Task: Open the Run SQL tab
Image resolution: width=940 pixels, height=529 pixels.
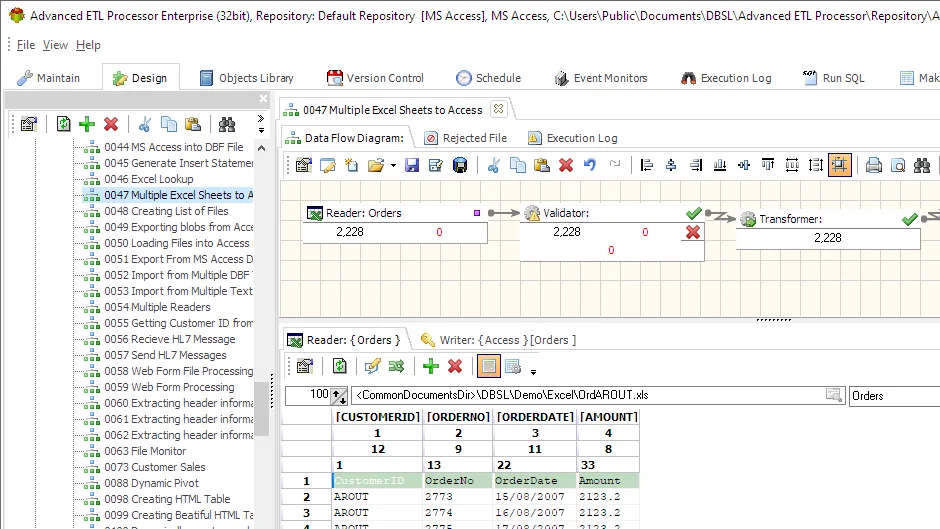Action: pyautogui.click(x=833, y=78)
